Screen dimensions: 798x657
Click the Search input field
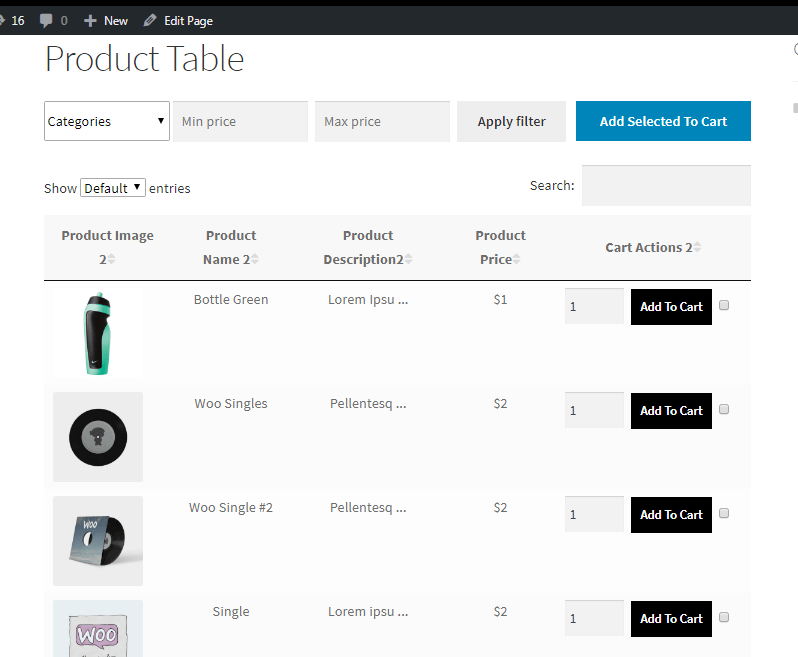[x=666, y=185]
